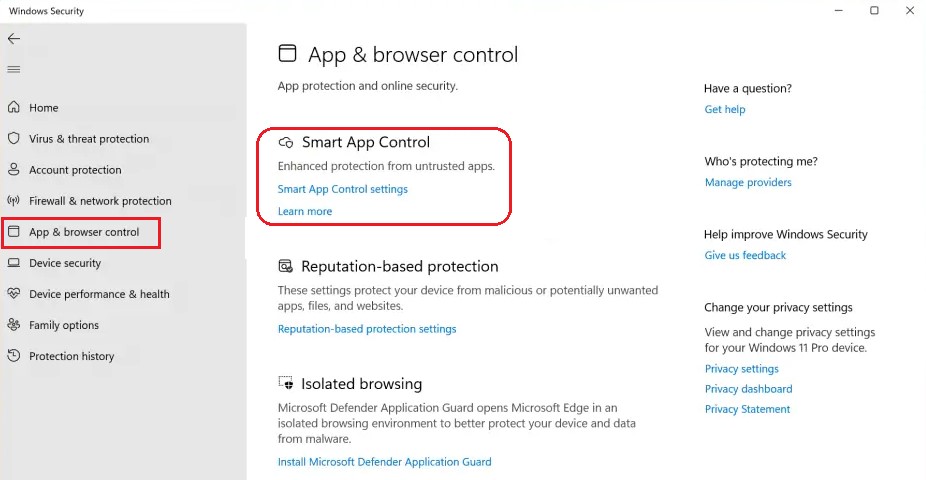Click the Home house icon
This screenshot has width=926, height=480.
[x=13, y=108]
